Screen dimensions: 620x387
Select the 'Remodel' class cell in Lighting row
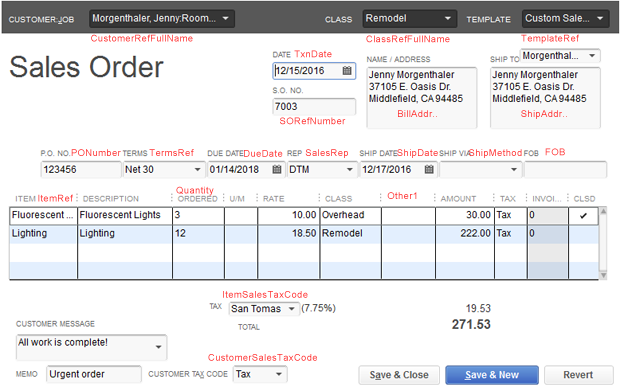pyautogui.click(x=351, y=234)
